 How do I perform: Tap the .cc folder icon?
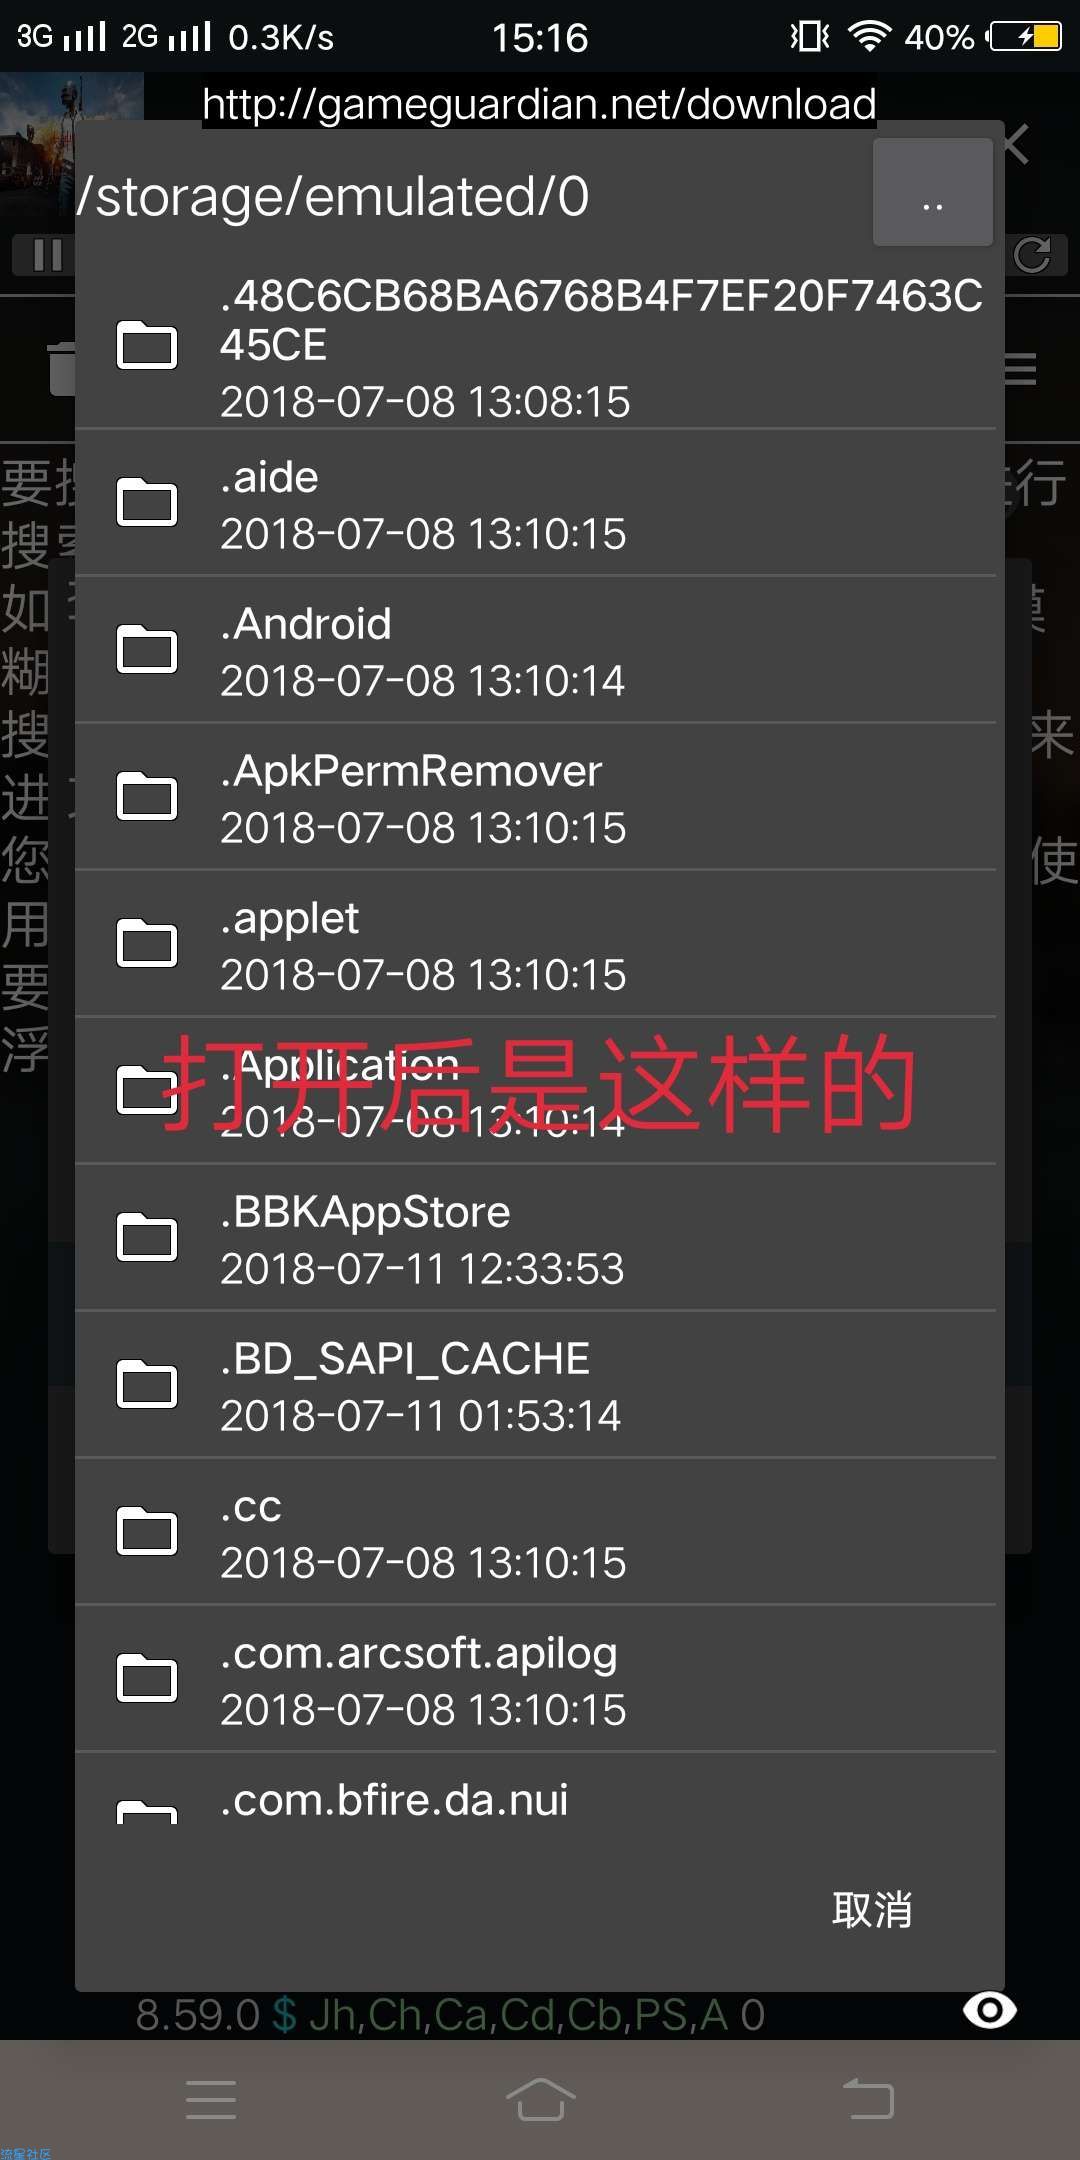pyautogui.click(x=147, y=1532)
